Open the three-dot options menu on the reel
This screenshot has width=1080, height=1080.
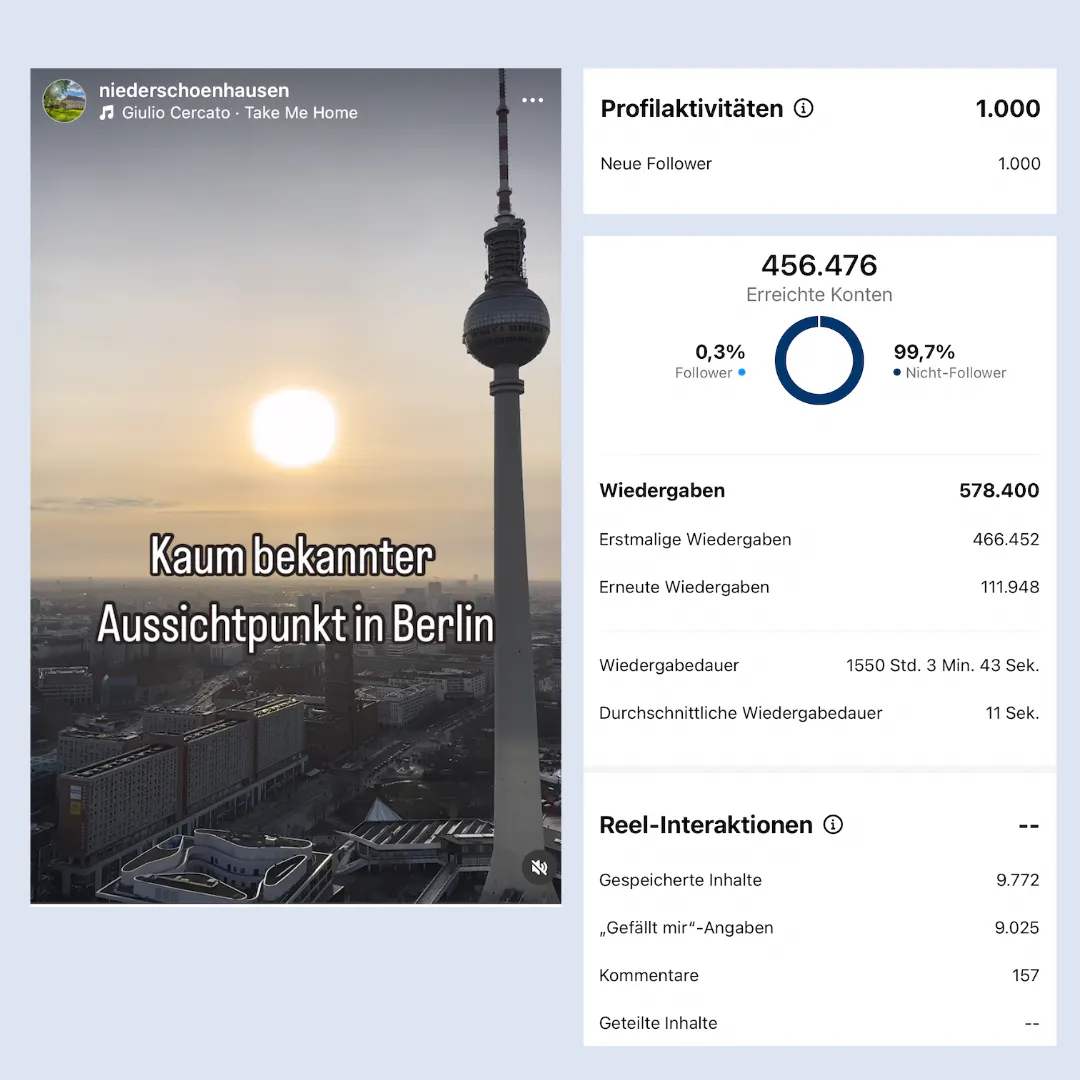pyautogui.click(x=532, y=101)
